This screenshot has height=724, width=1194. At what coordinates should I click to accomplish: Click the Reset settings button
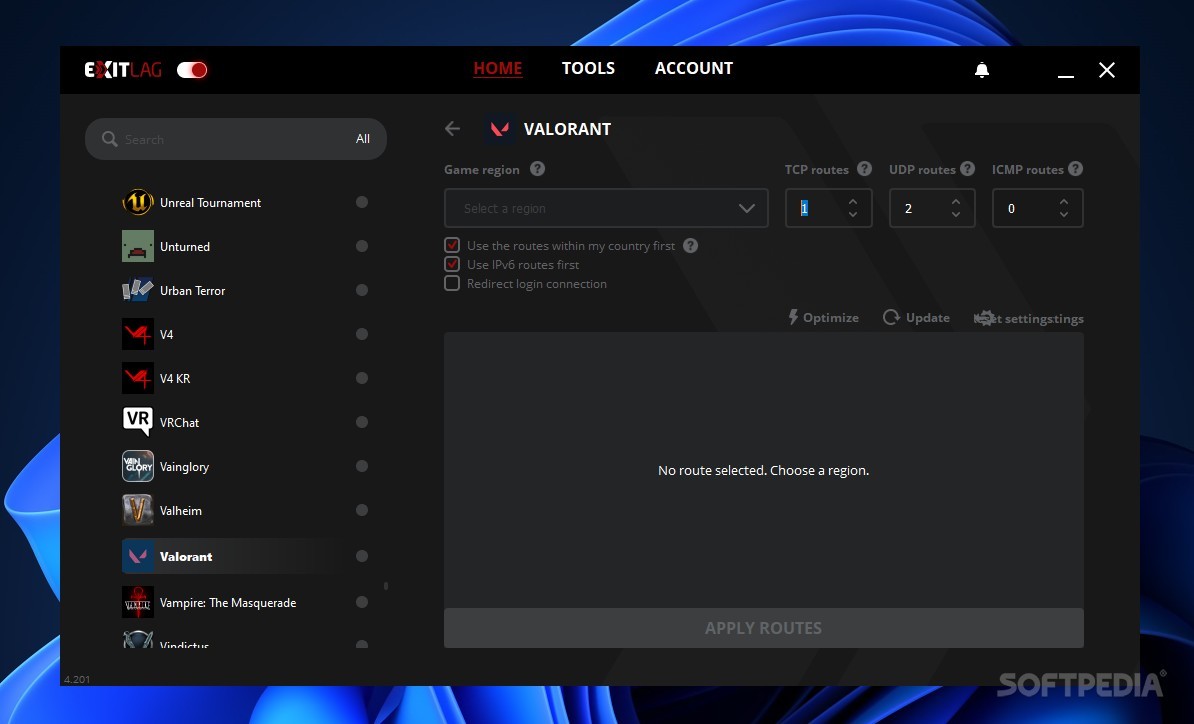pos(1028,318)
